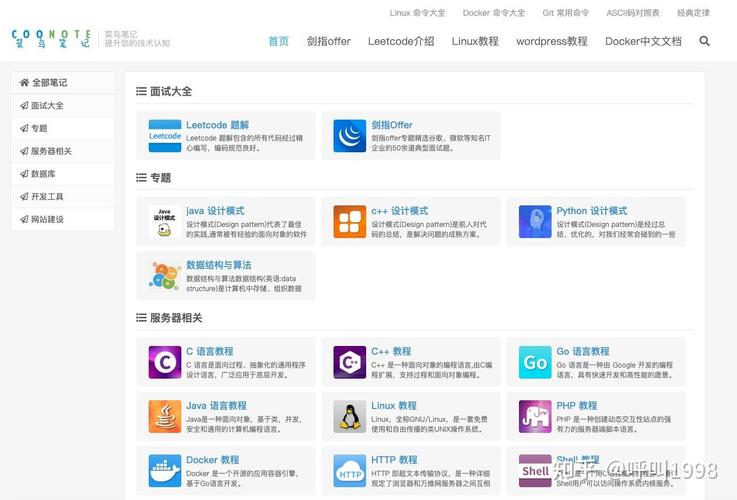Image resolution: width=737 pixels, height=500 pixels.
Task: Click the C++ 教程 hexagon icon
Action: click(350, 362)
